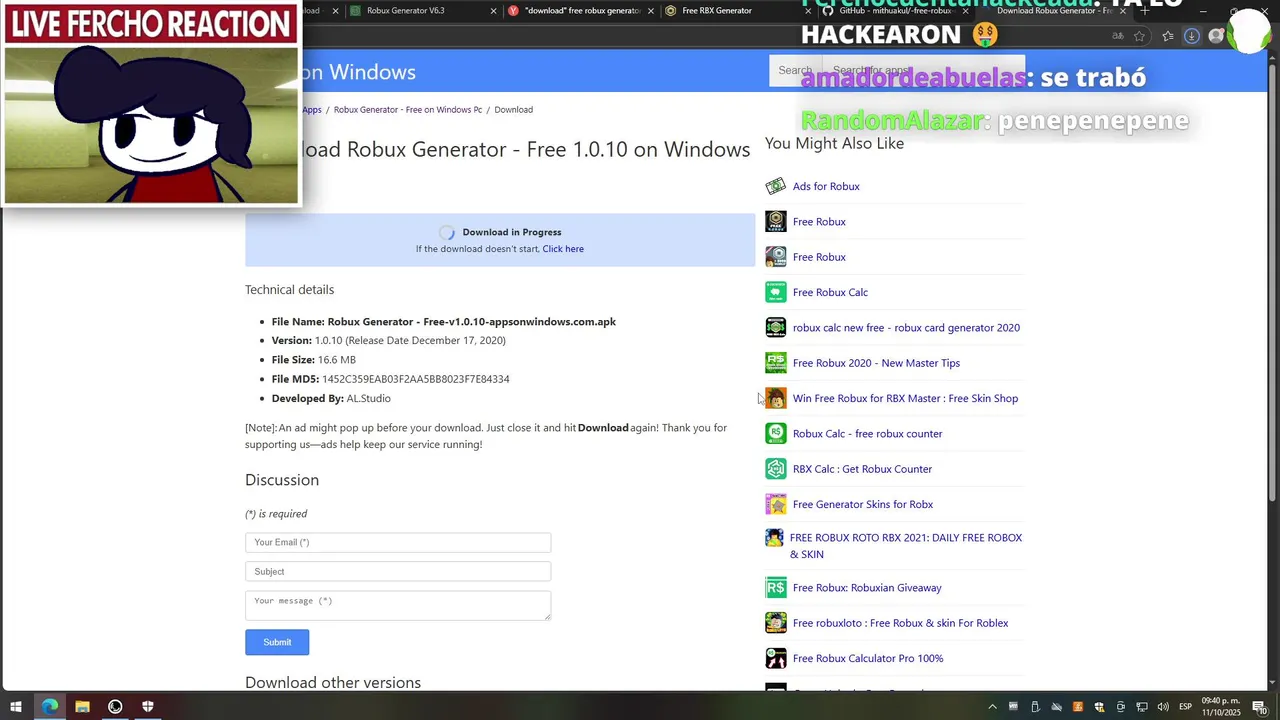Open Windows Security shield in taskbar
The height and width of the screenshot is (720, 1280).
click(148, 707)
